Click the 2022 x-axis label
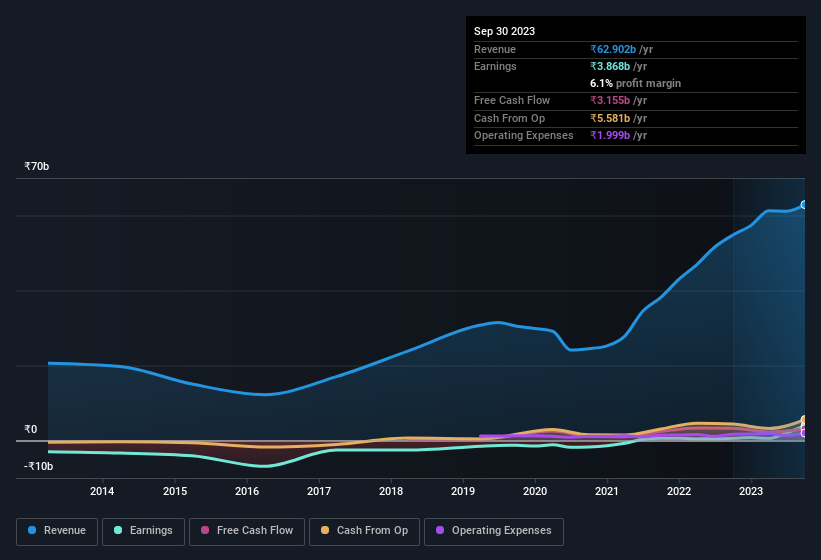821x560 pixels. click(x=679, y=491)
